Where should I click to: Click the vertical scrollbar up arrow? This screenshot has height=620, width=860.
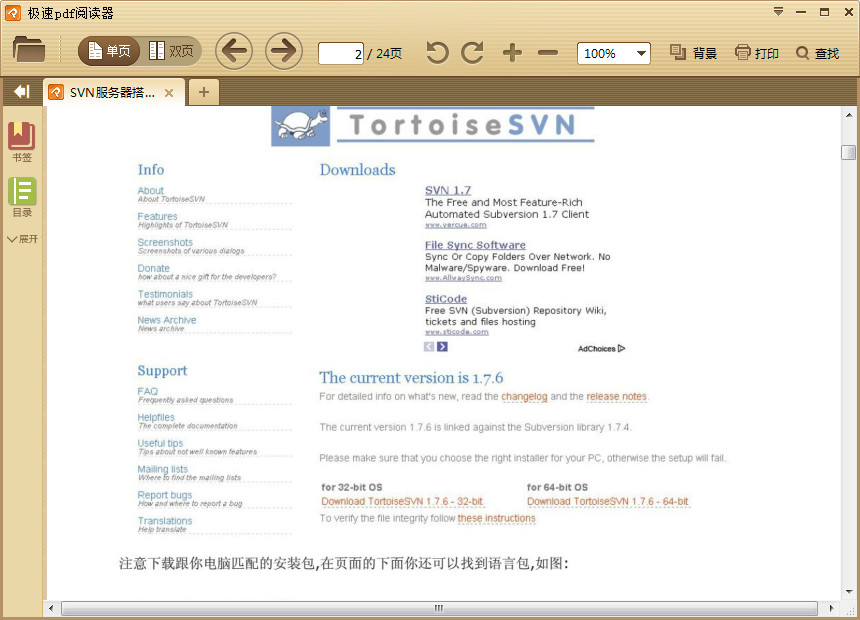pos(849,115)
